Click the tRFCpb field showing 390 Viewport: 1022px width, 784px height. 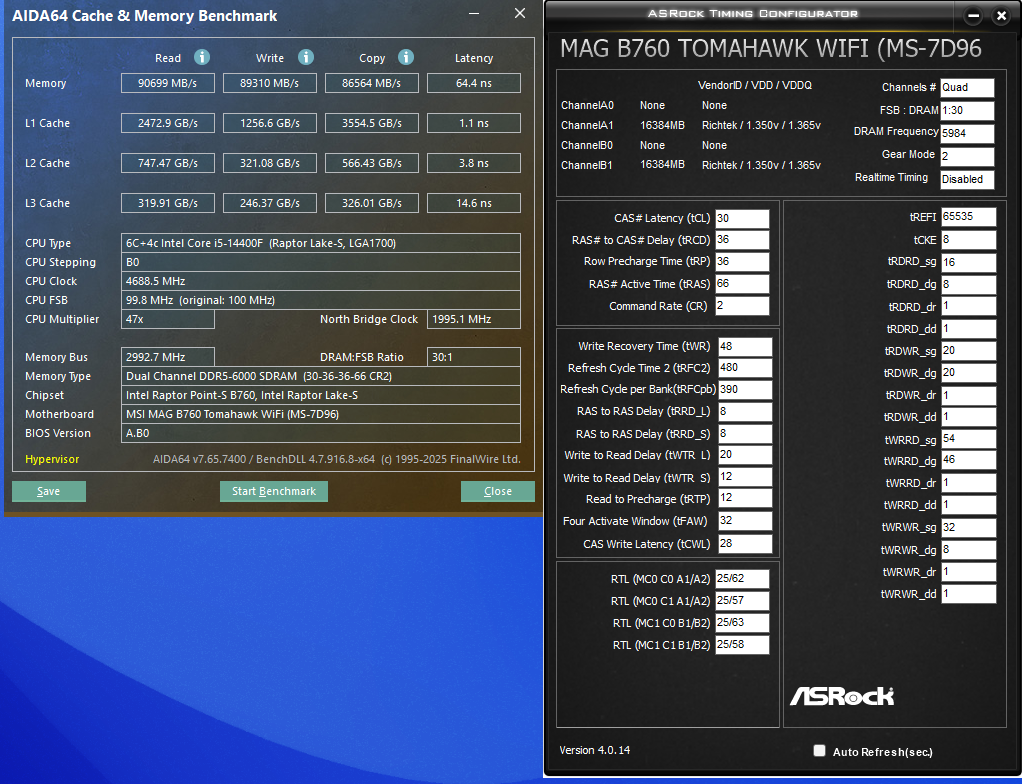coord(745,389)
